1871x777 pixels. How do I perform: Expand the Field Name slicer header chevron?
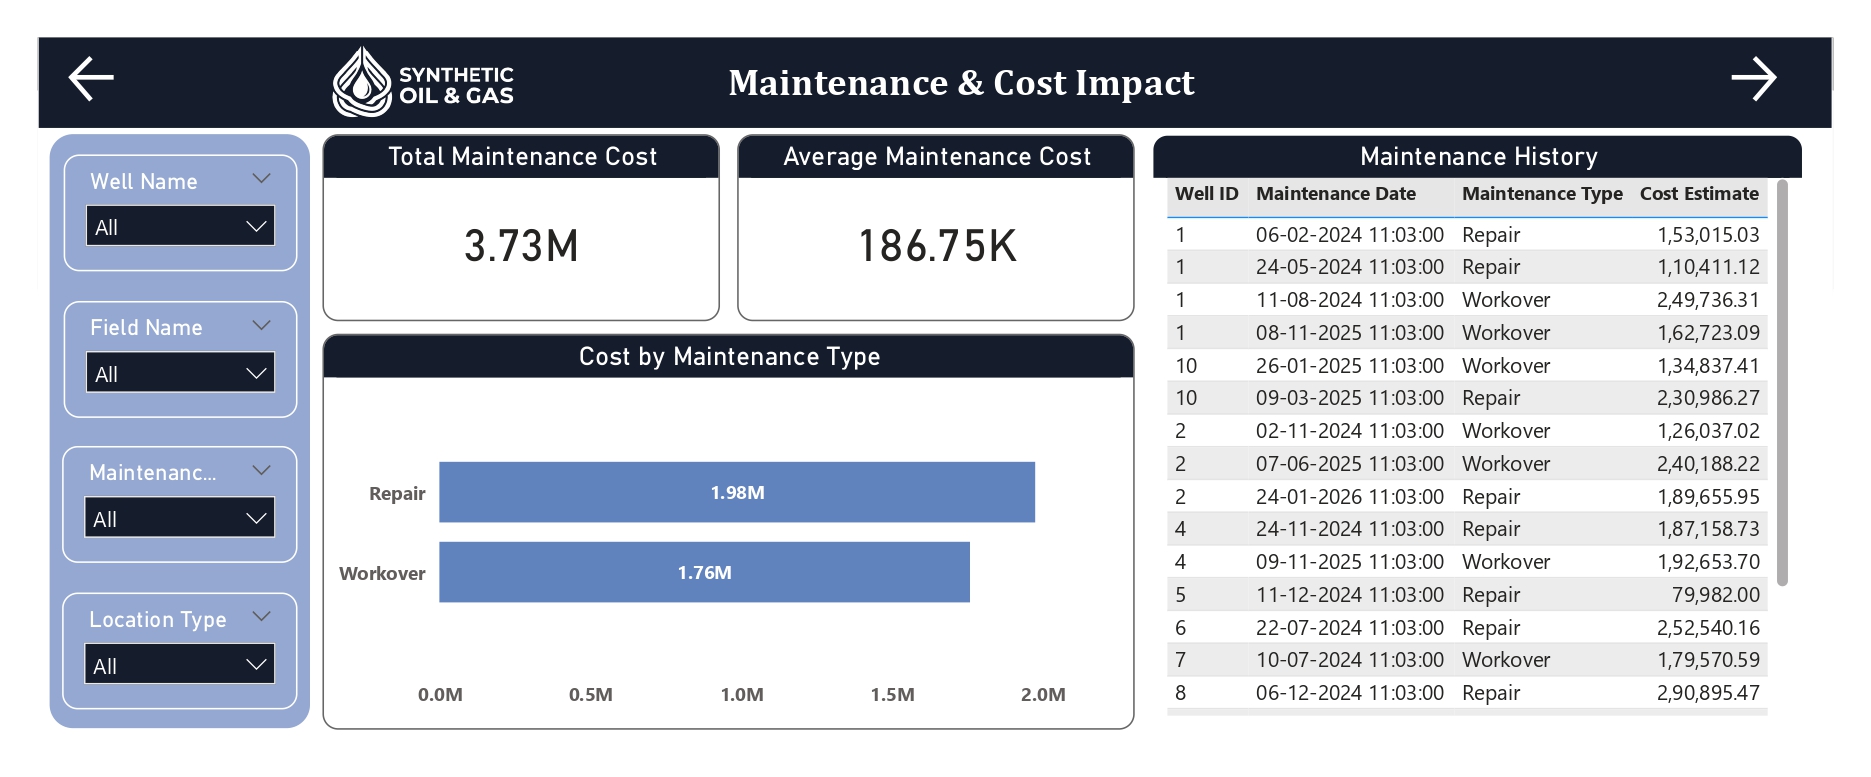coord(262,325)
